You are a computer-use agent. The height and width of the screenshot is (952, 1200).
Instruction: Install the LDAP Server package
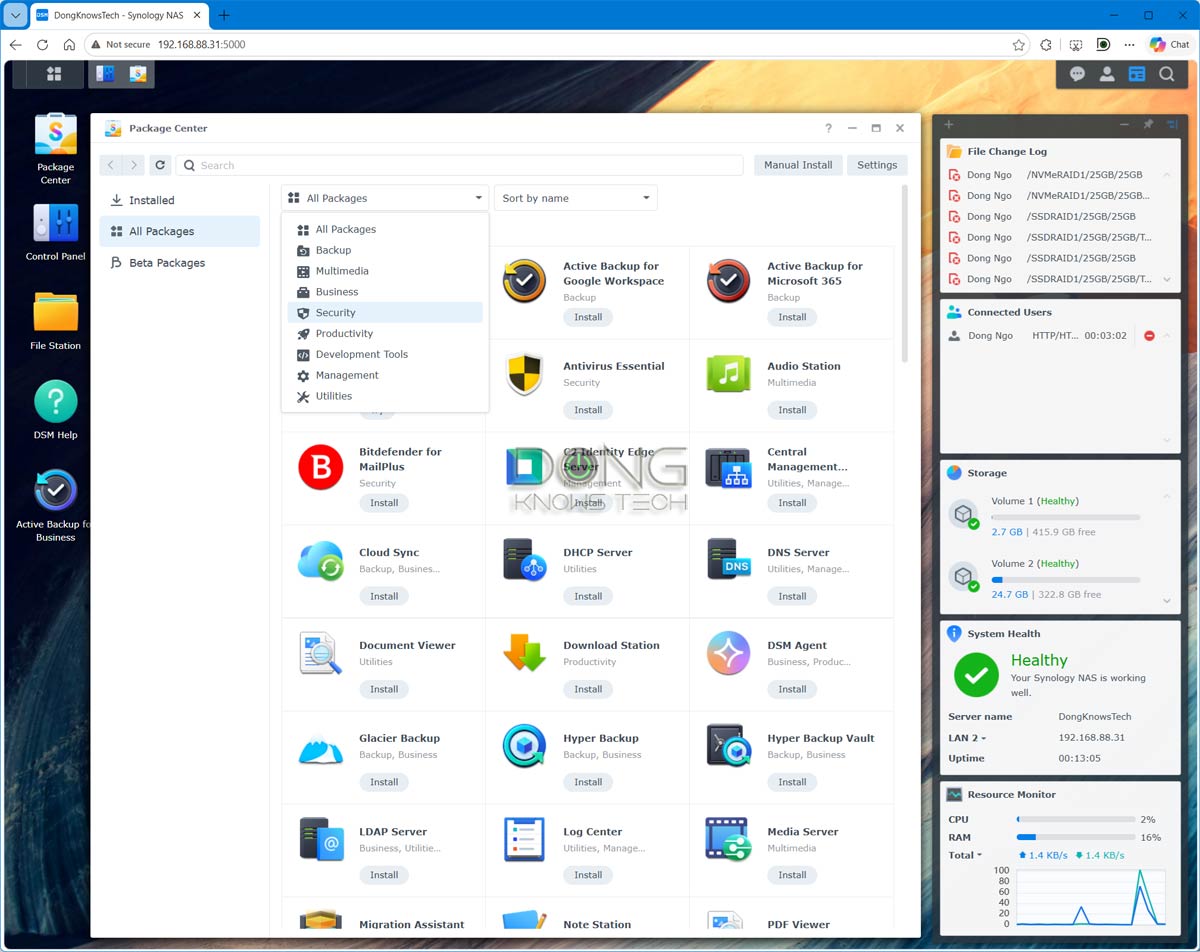click(384, 875)
